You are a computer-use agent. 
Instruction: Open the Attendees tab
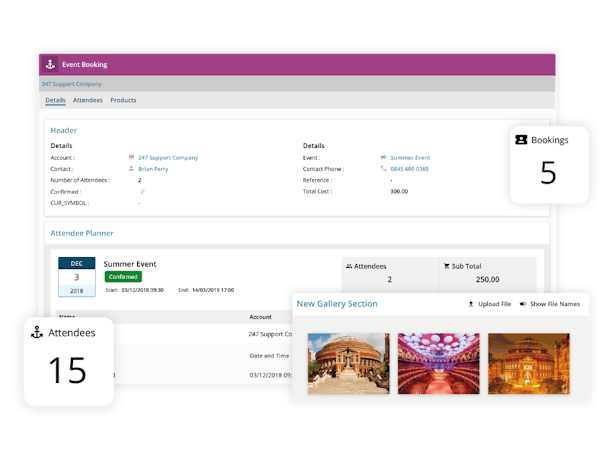coord(88,100)
